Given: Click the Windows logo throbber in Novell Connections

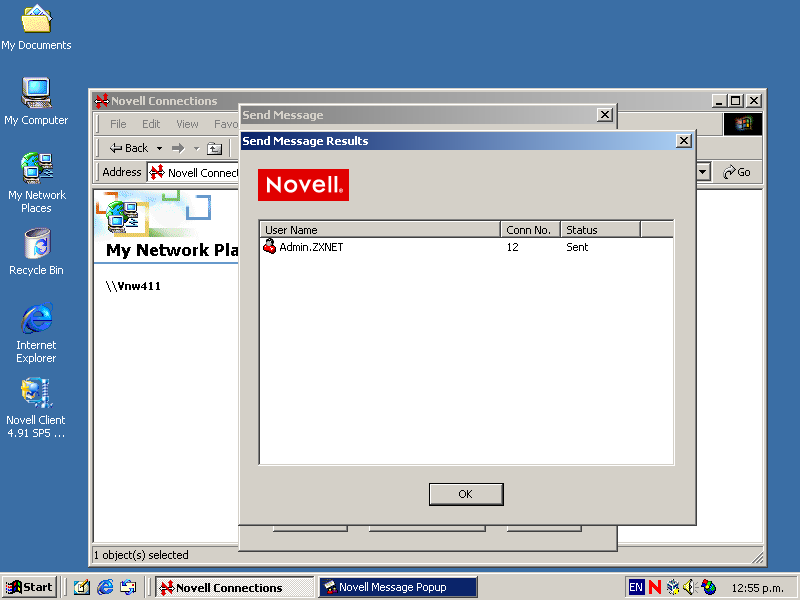Looking at the screenshot, I should [743, 124].
